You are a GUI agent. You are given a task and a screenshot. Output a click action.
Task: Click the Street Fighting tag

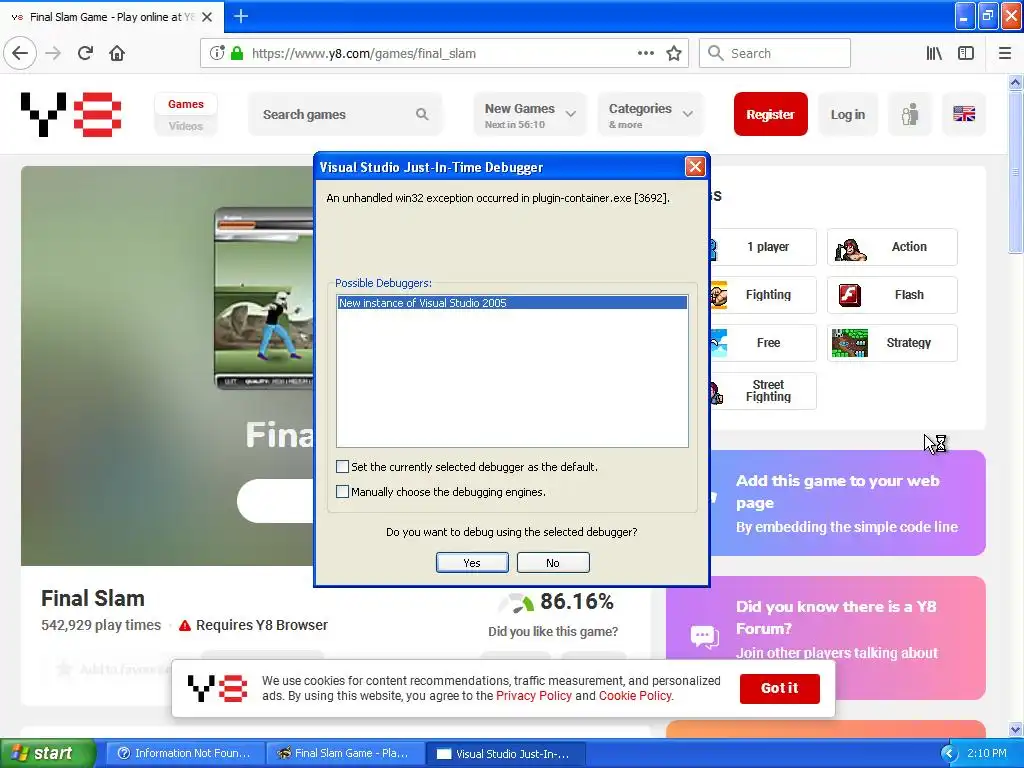coord(763,391)
